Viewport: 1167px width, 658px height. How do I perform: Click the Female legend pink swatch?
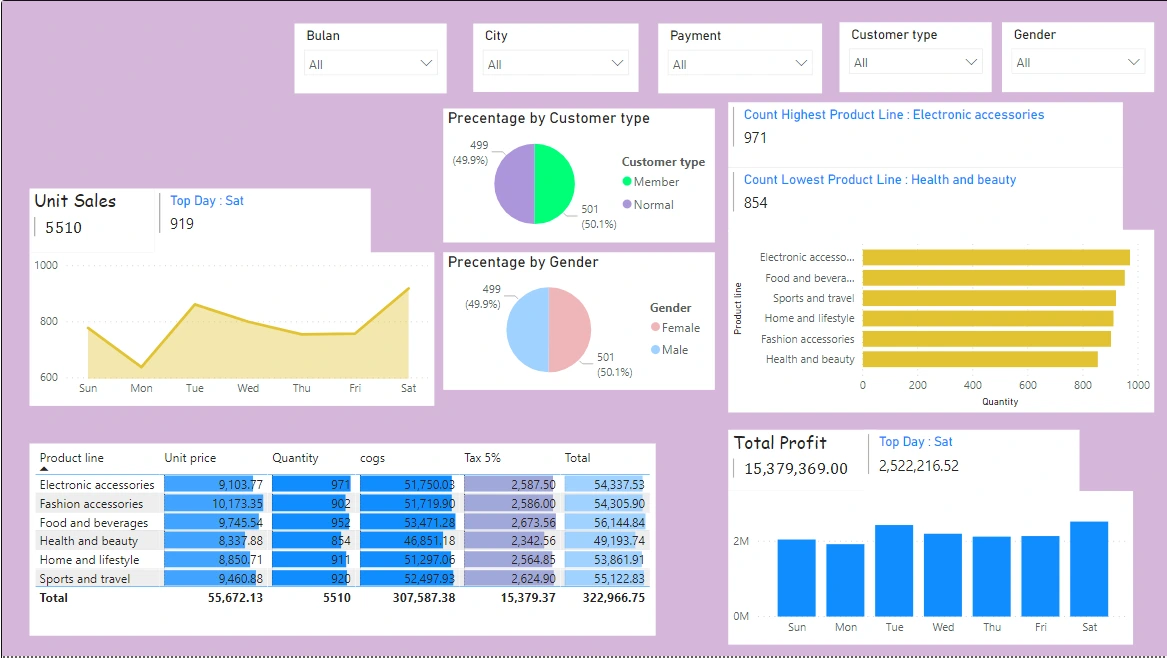tap(655, 328)
